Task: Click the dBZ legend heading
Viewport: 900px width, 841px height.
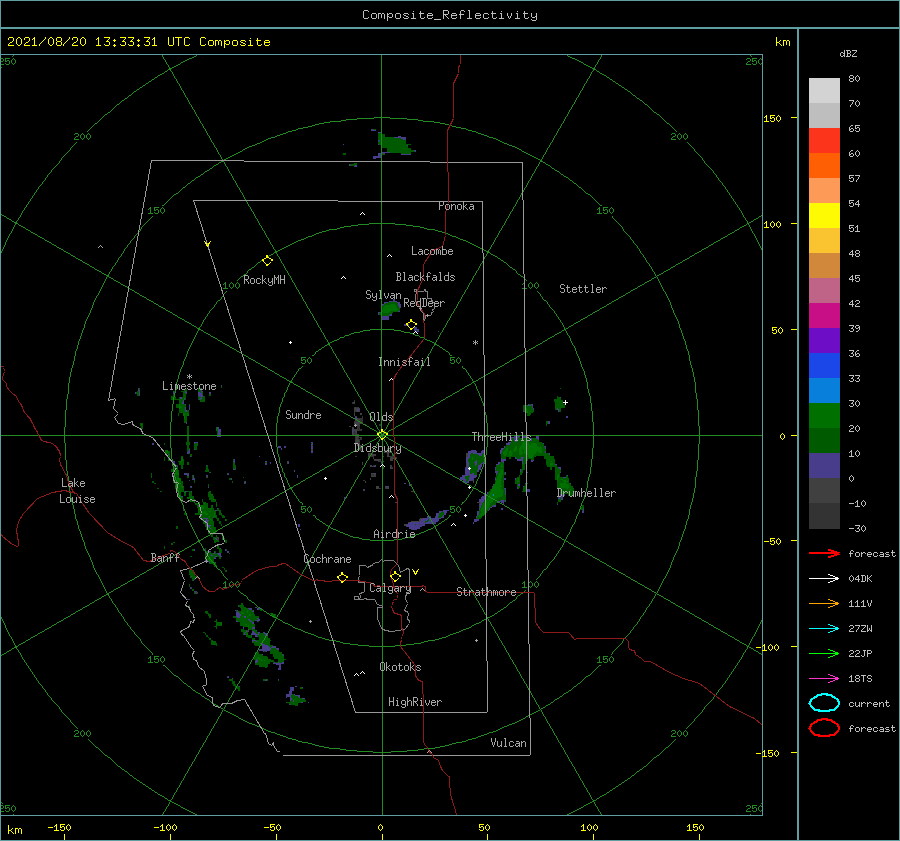Action: click(848, 53)
